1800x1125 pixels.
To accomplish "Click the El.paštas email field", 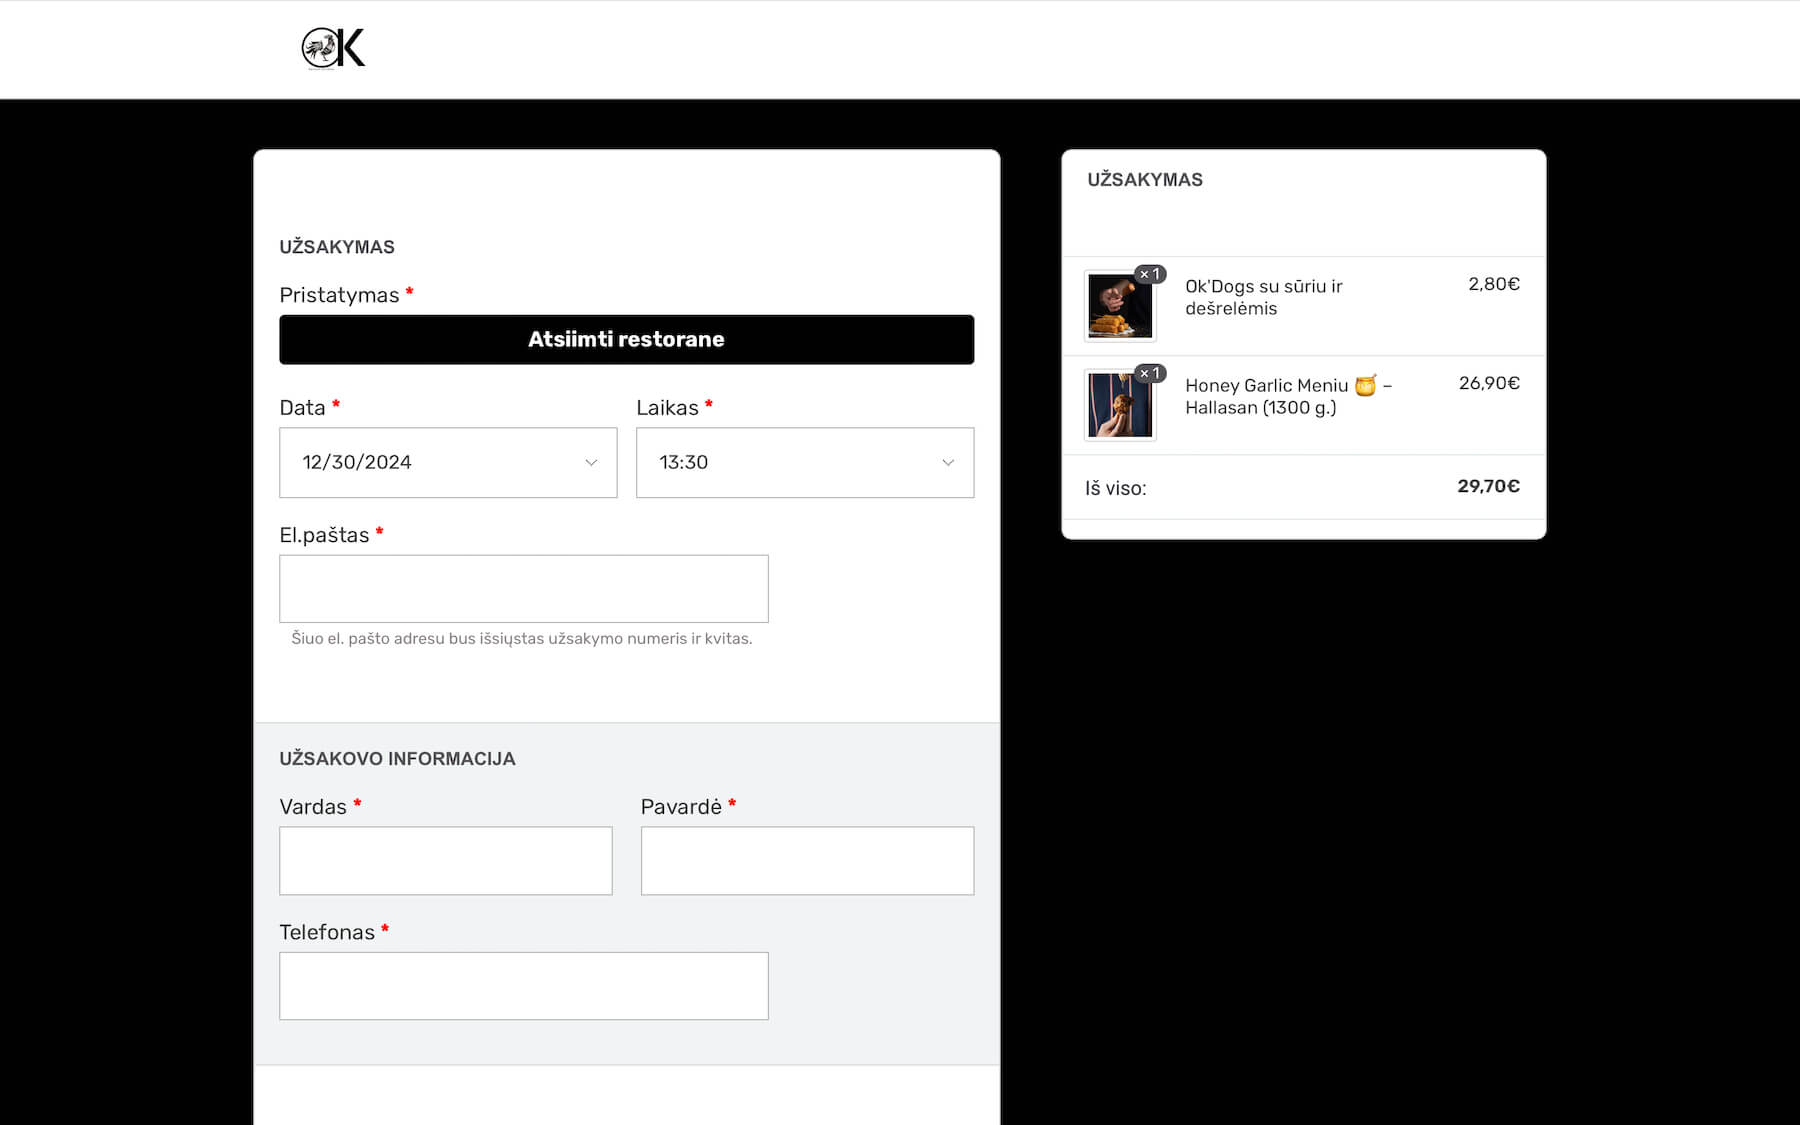I will tap(523, 588).
